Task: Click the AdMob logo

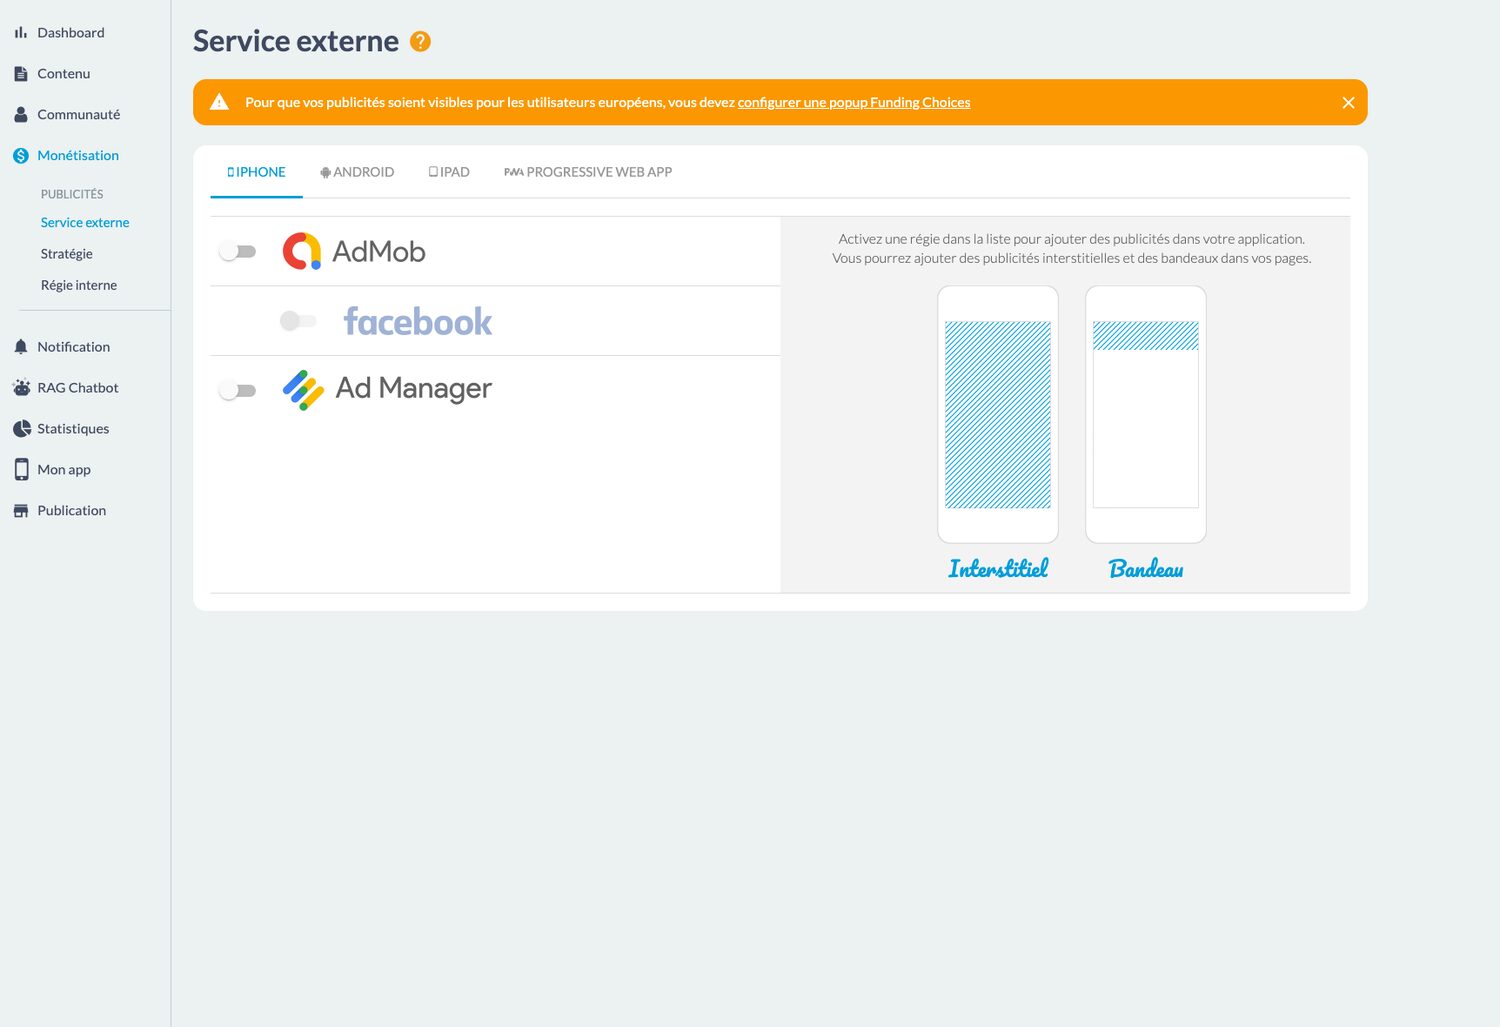Action: 354,251
